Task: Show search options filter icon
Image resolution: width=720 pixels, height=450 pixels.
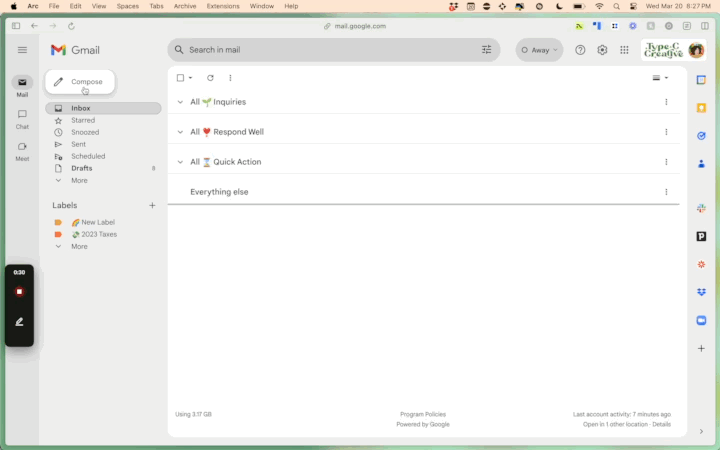Action: pos(486,50)
